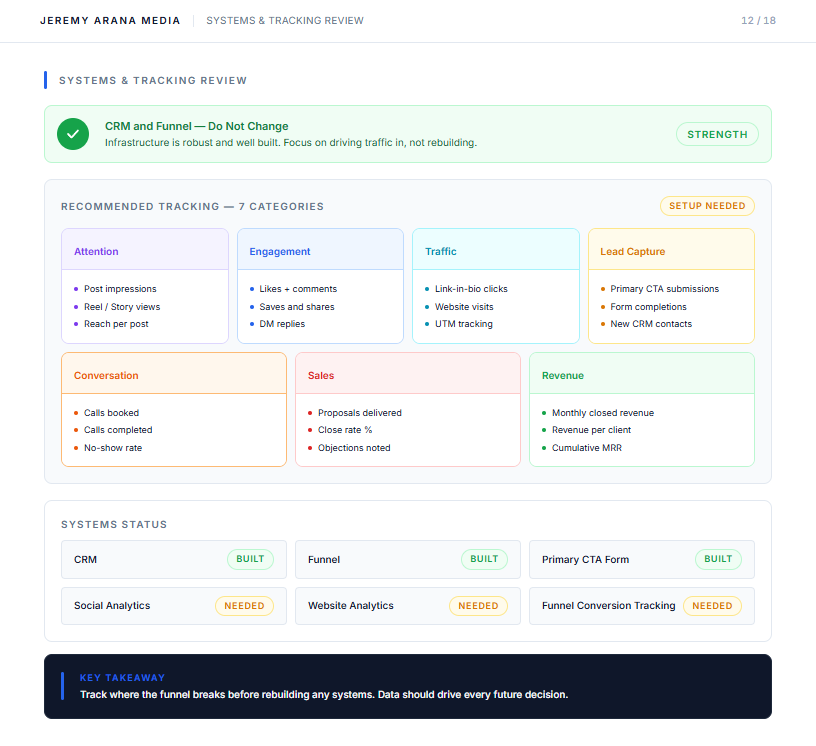816x746 pixels.
Task: Click the Primary CTA Form label
Action: click(585, 560)
